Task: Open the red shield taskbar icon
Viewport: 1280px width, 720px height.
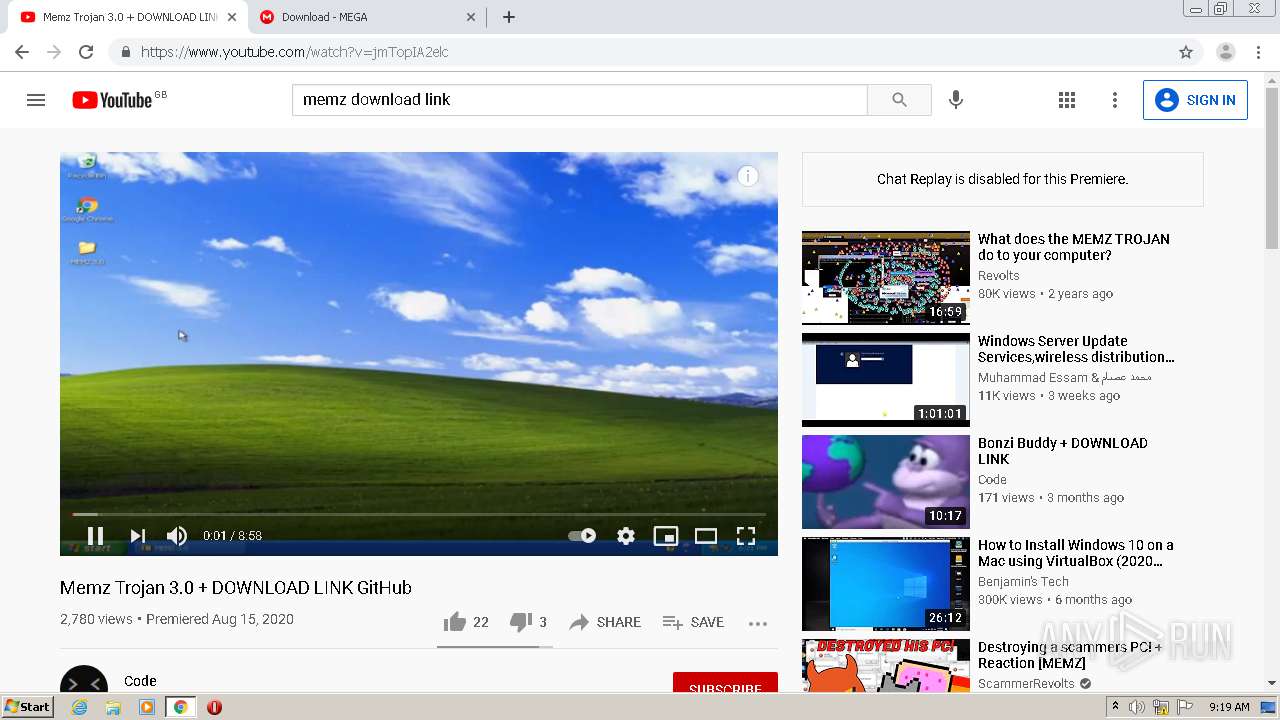Action: coord(214,707)
